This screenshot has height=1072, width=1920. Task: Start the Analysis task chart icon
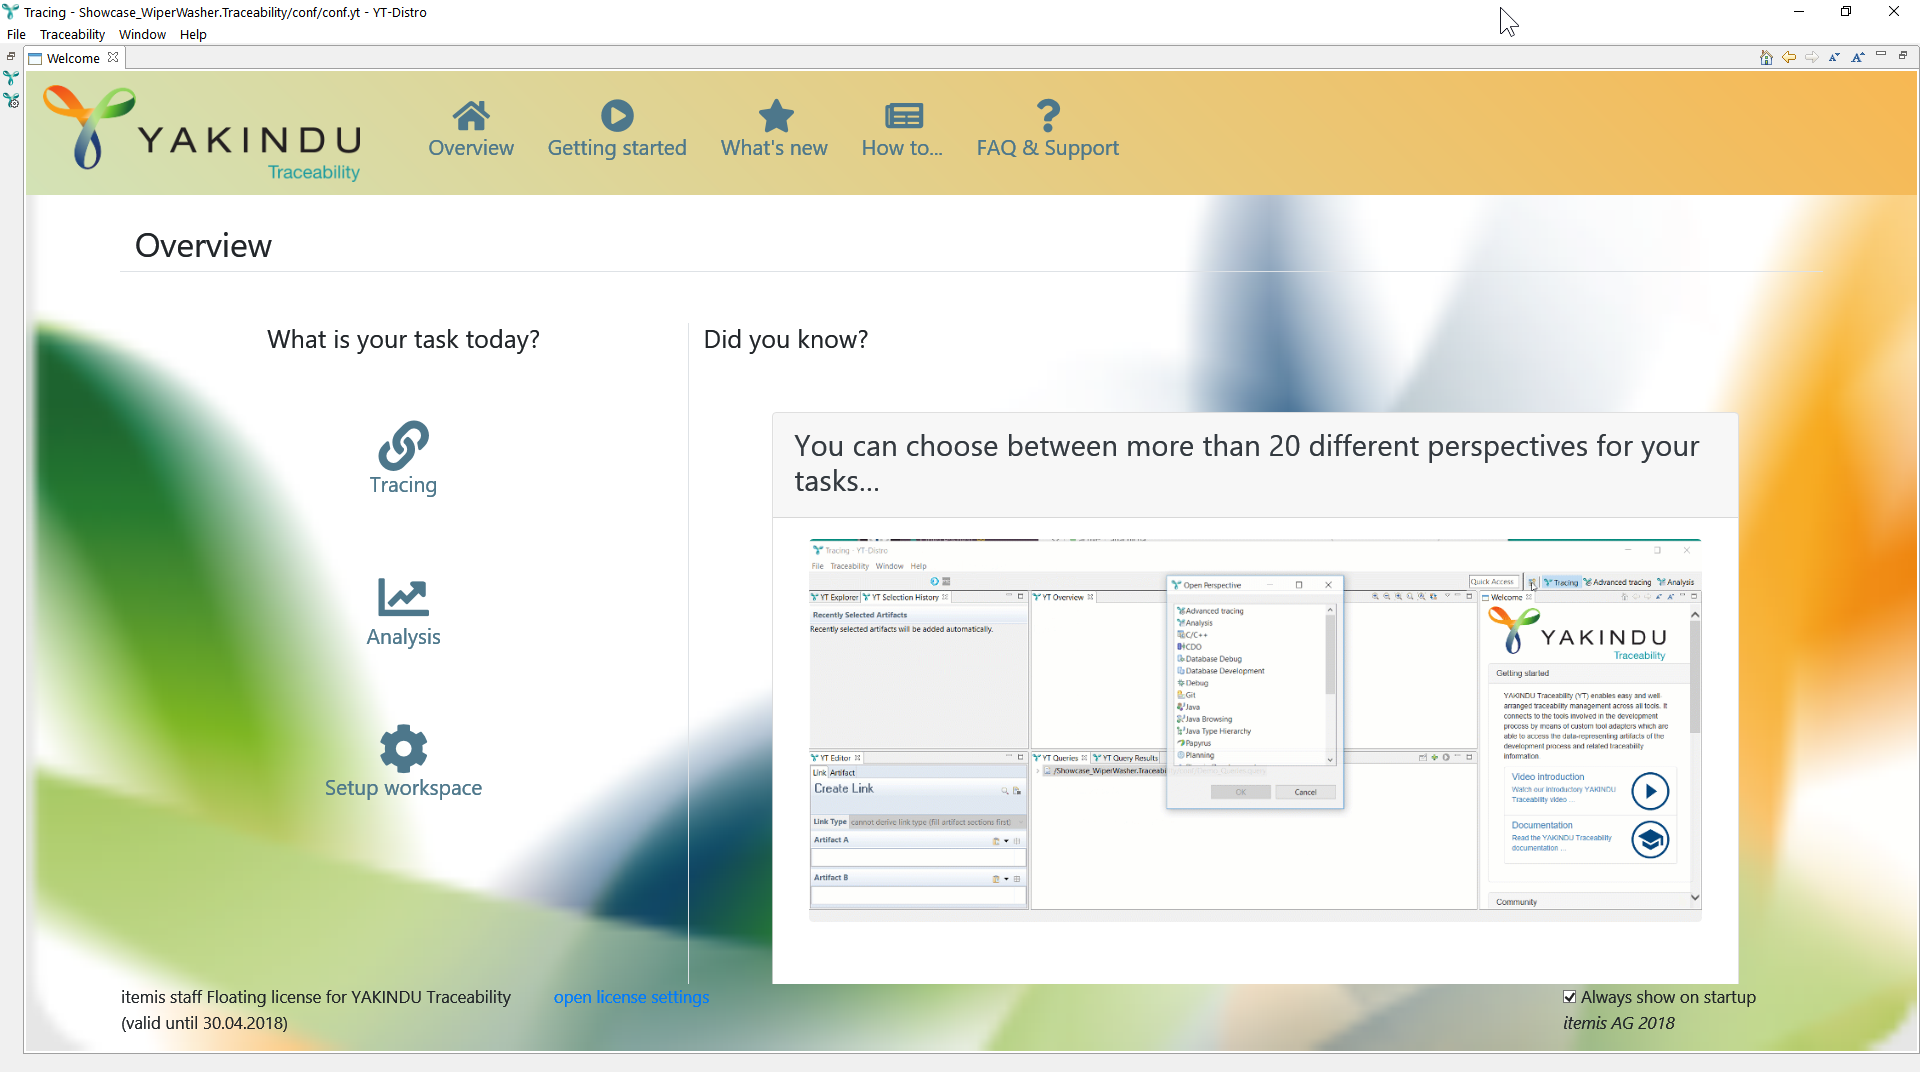coord(403,597)
